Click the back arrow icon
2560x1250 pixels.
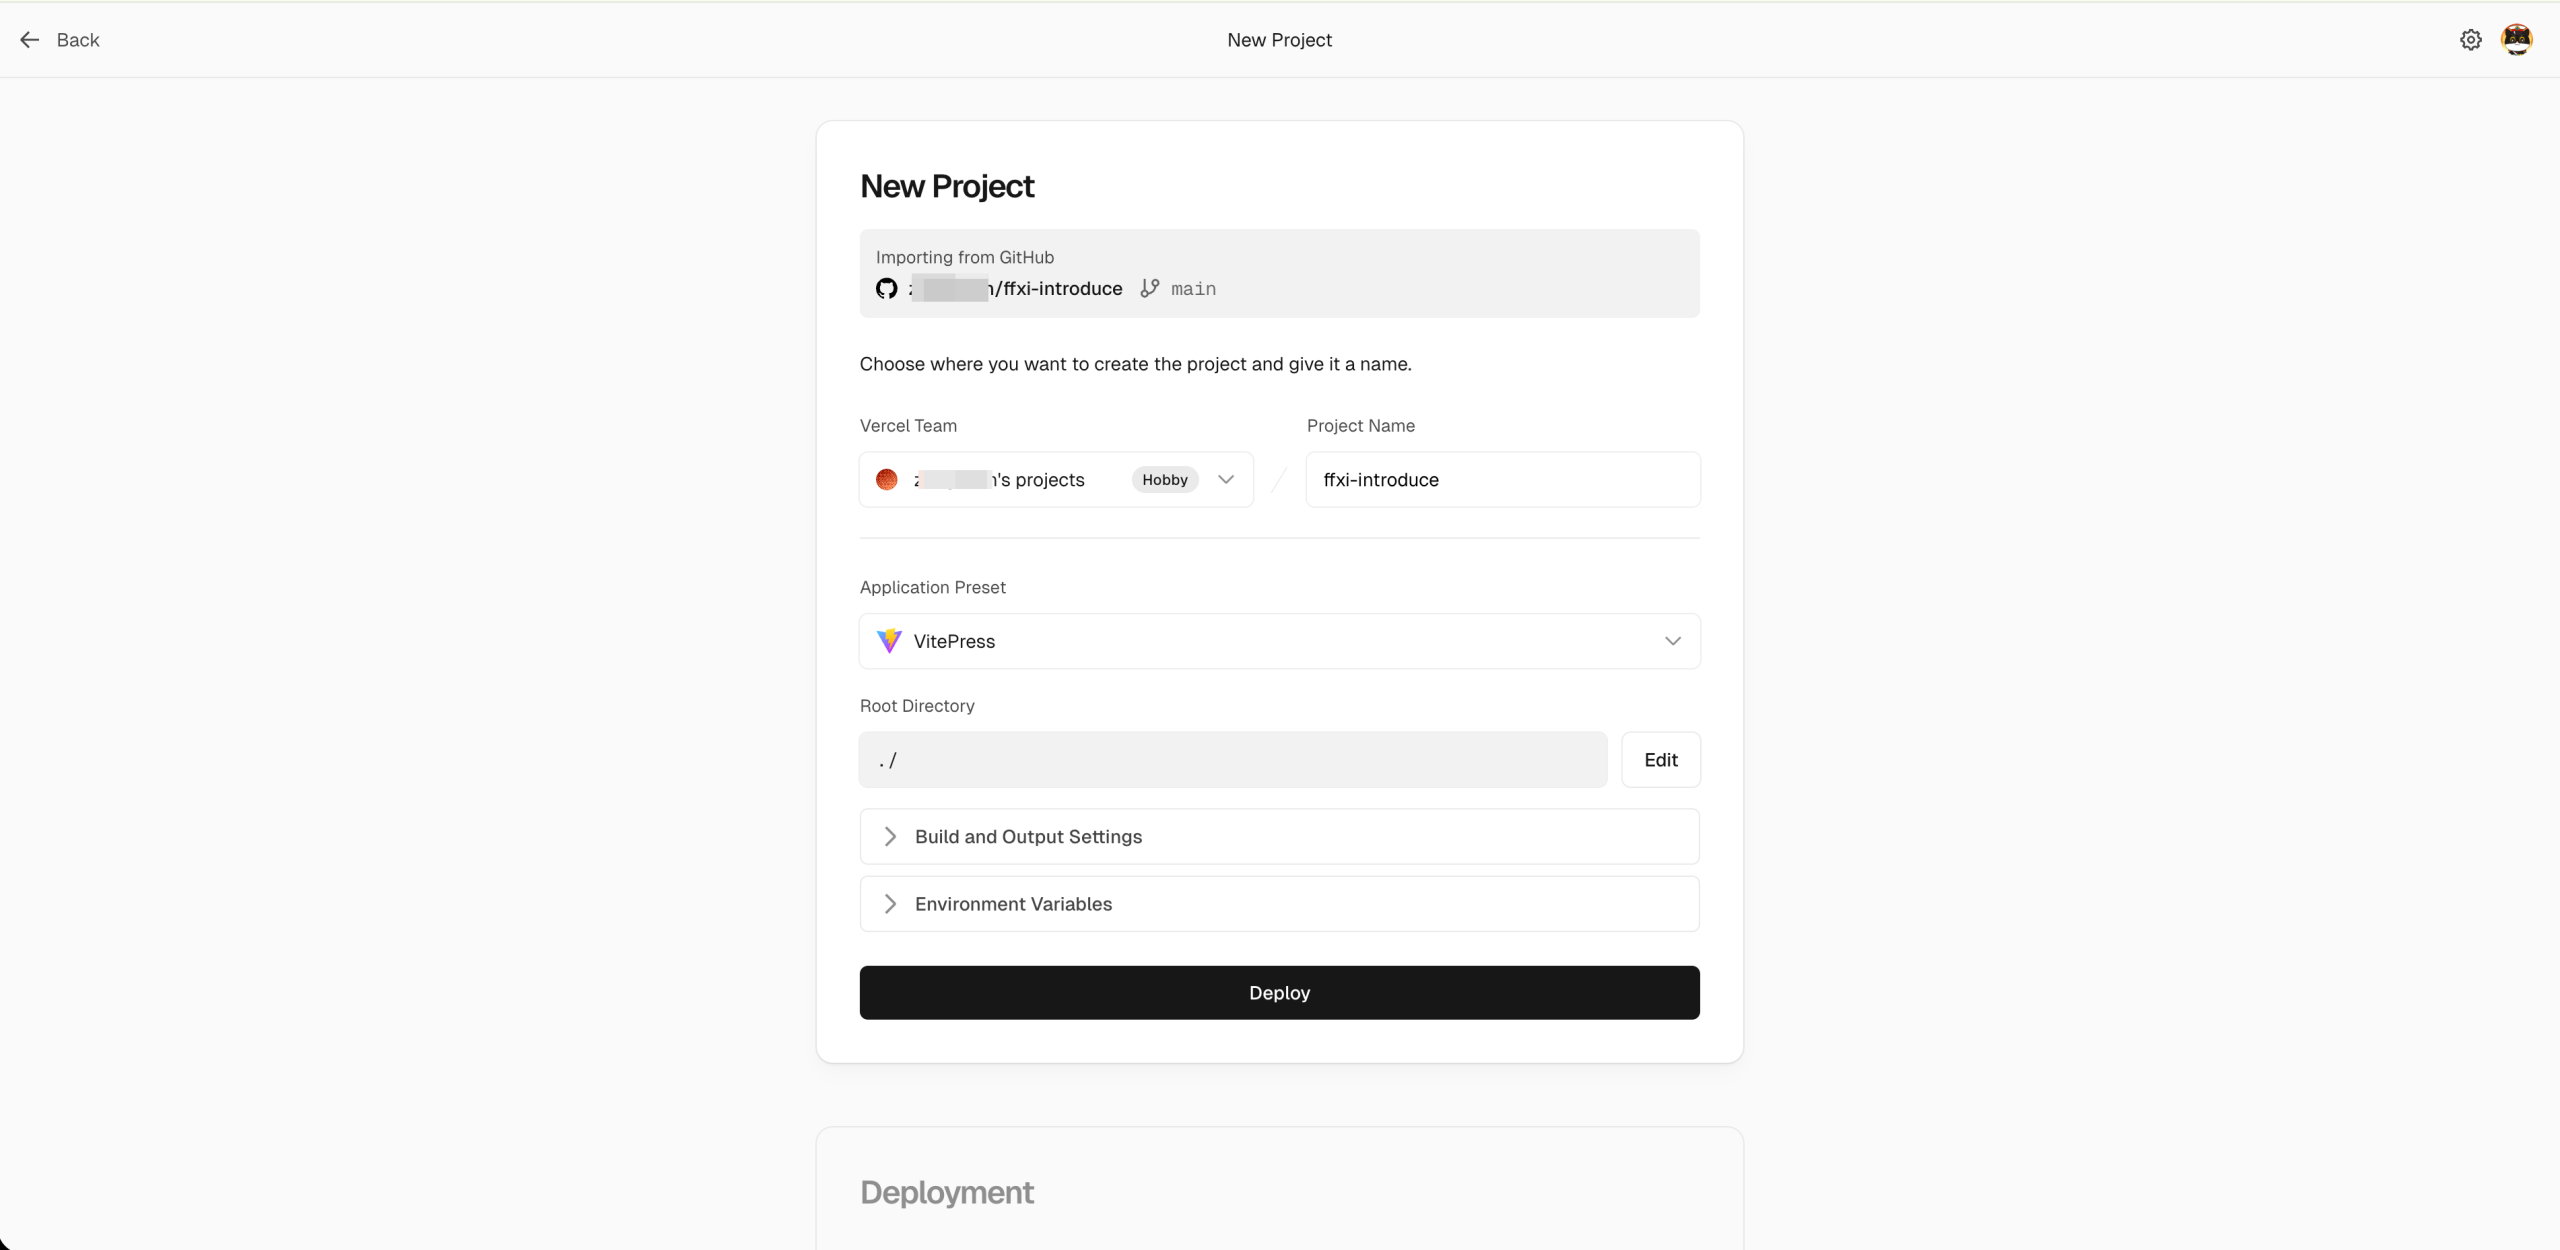point(30,40)
